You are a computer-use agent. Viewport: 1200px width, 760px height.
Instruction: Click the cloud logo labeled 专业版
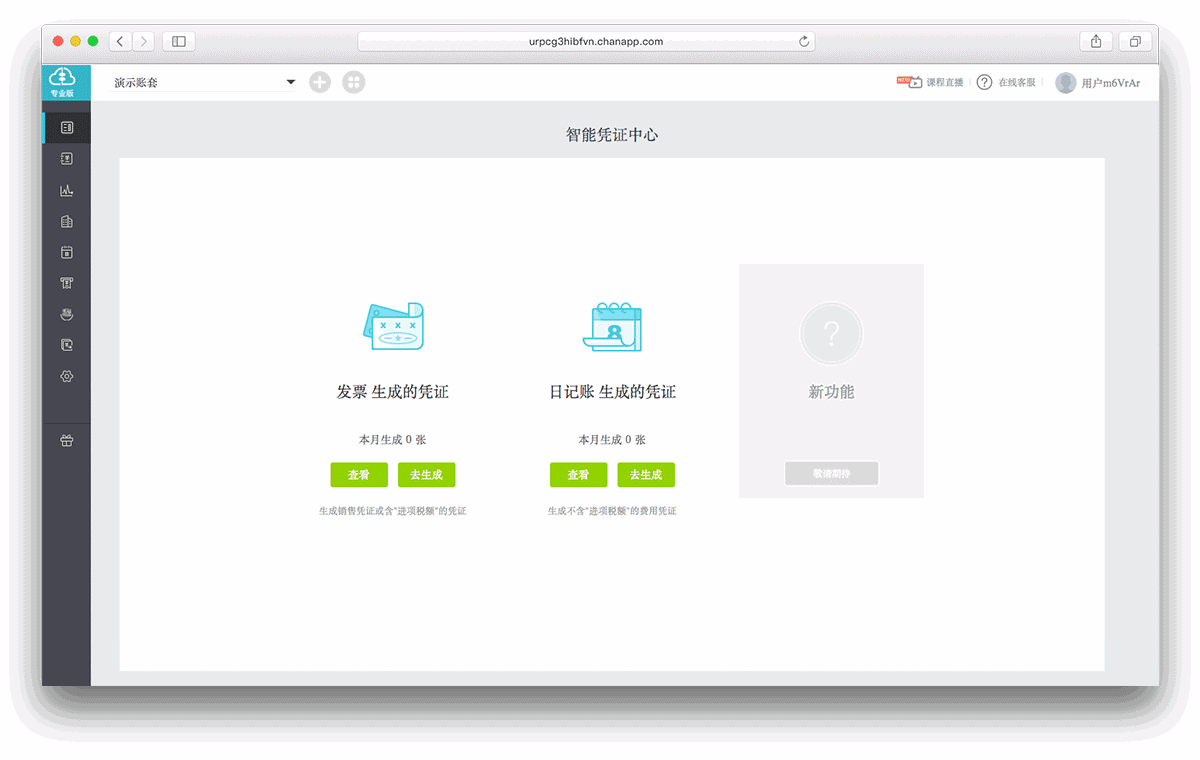point(63,81)
